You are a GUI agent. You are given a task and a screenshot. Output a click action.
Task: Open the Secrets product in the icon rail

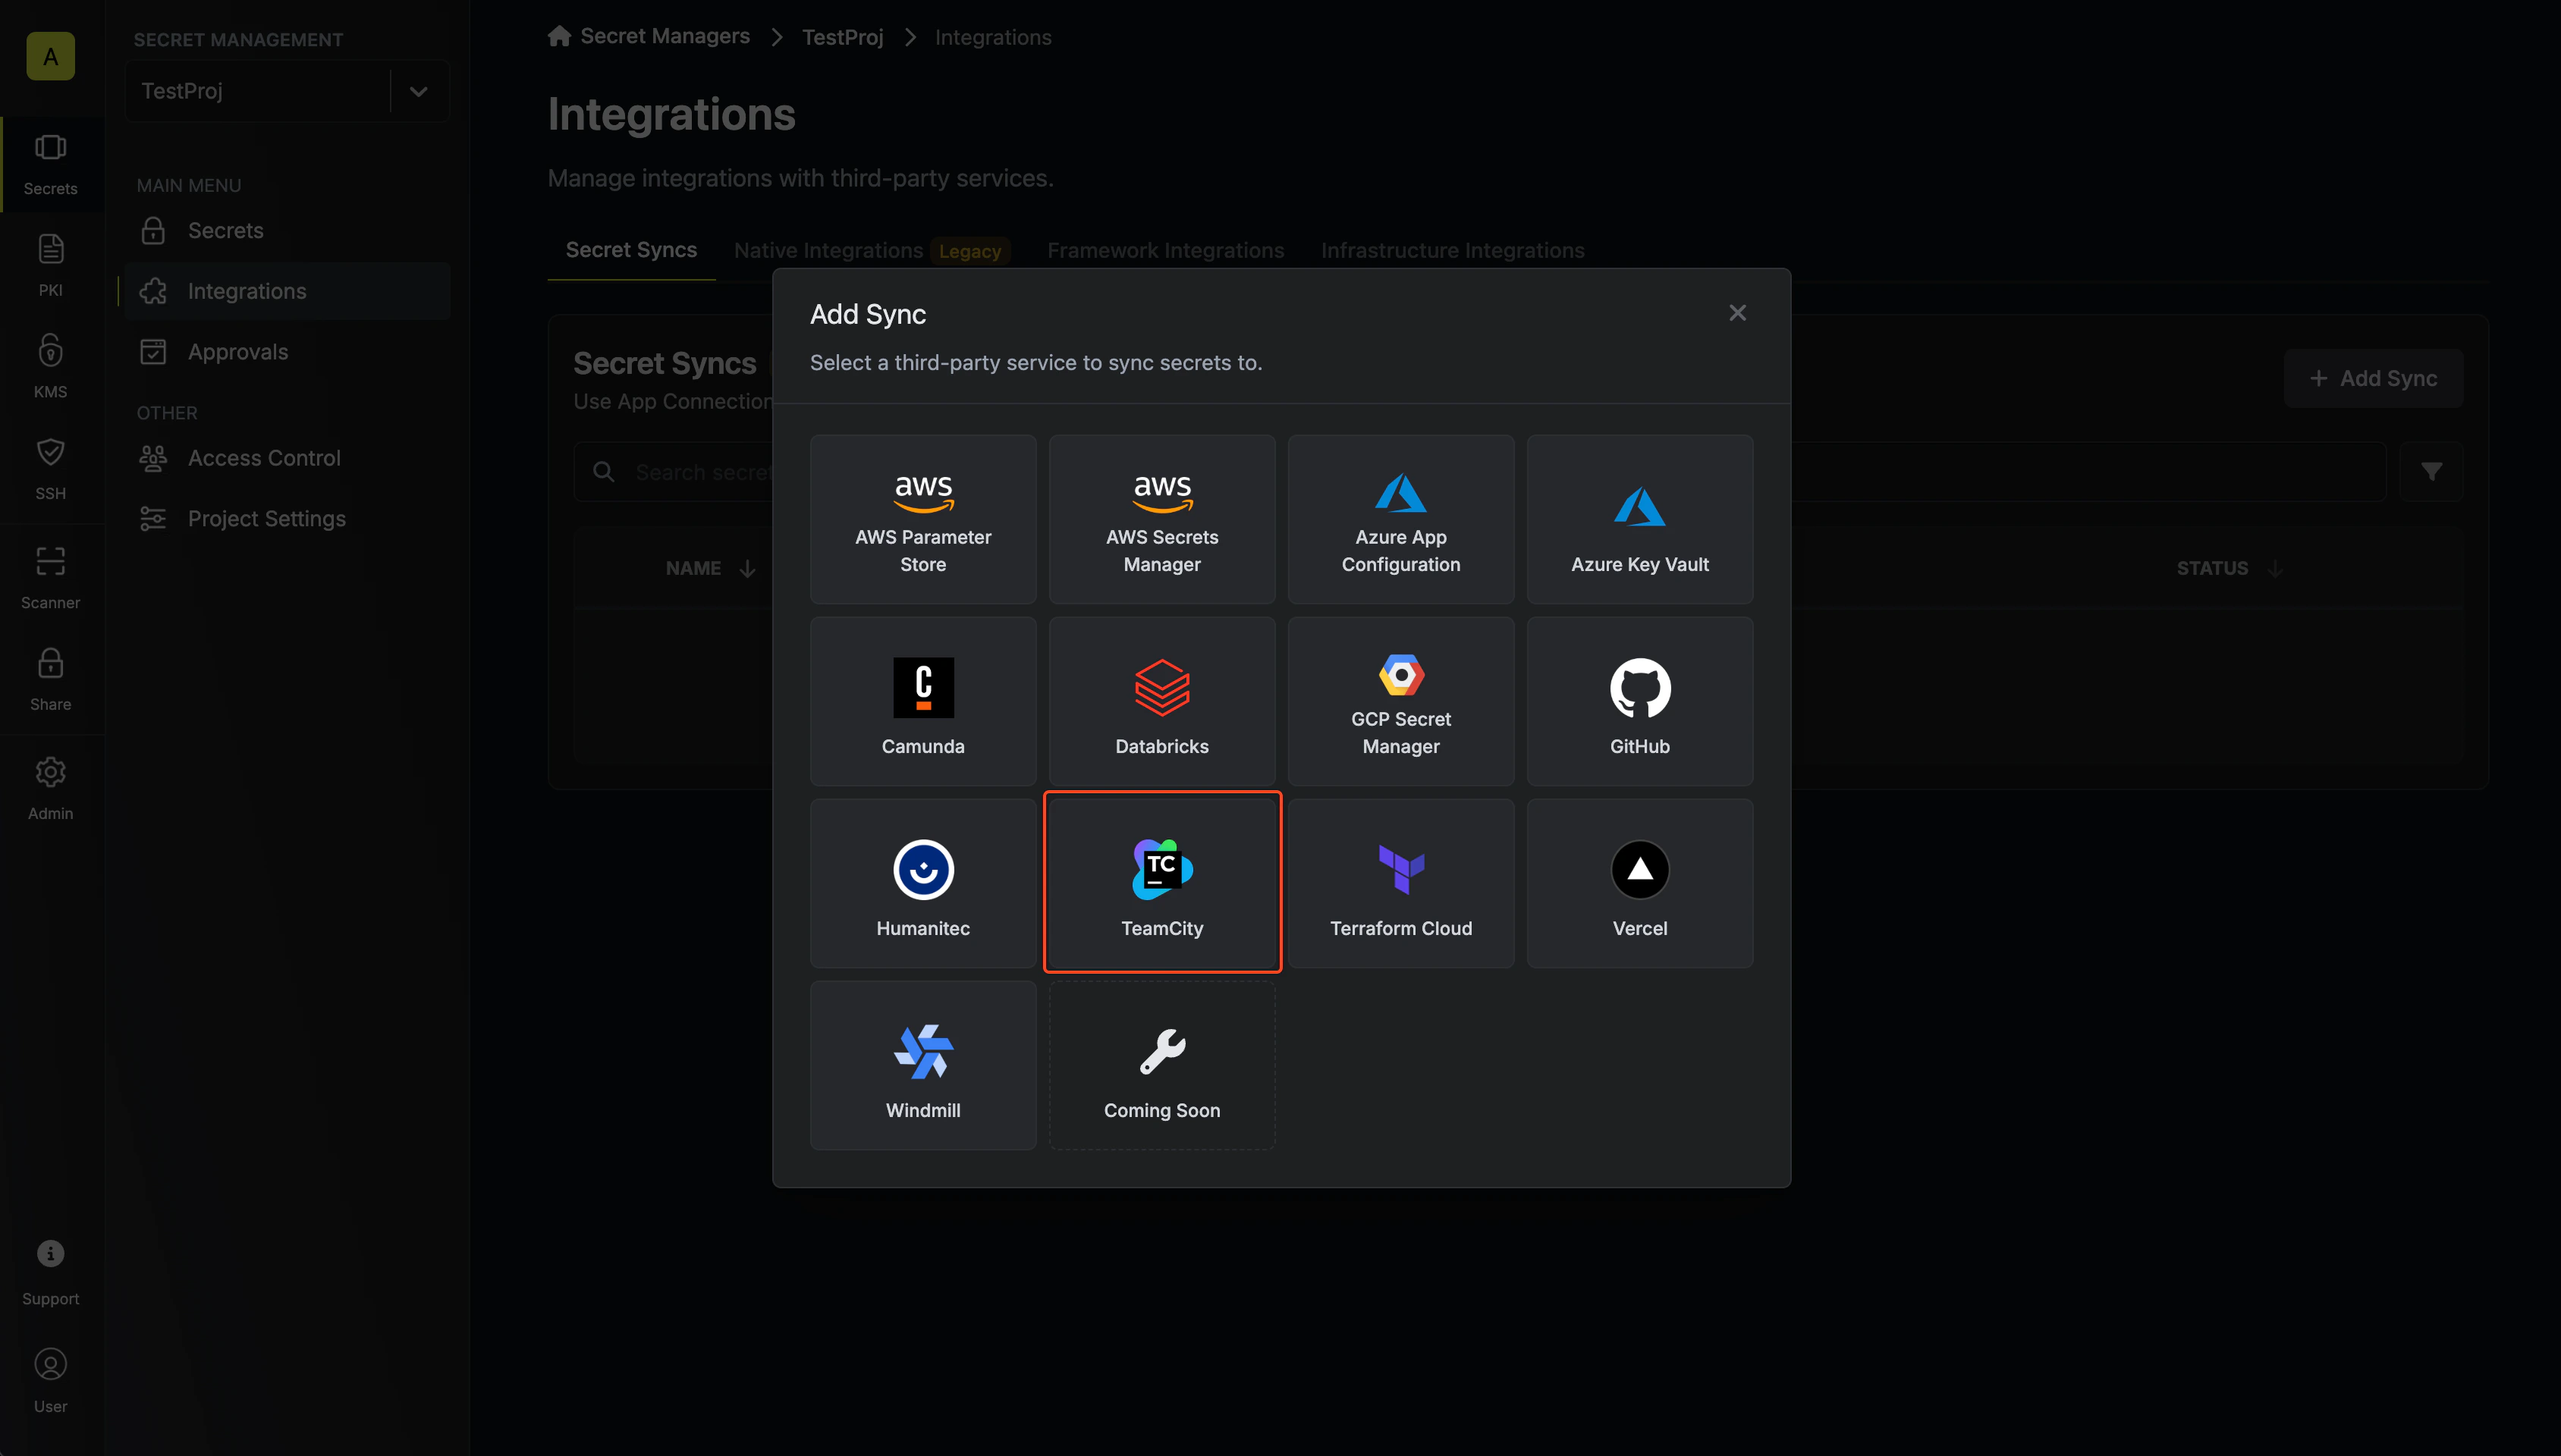(51, 165)
